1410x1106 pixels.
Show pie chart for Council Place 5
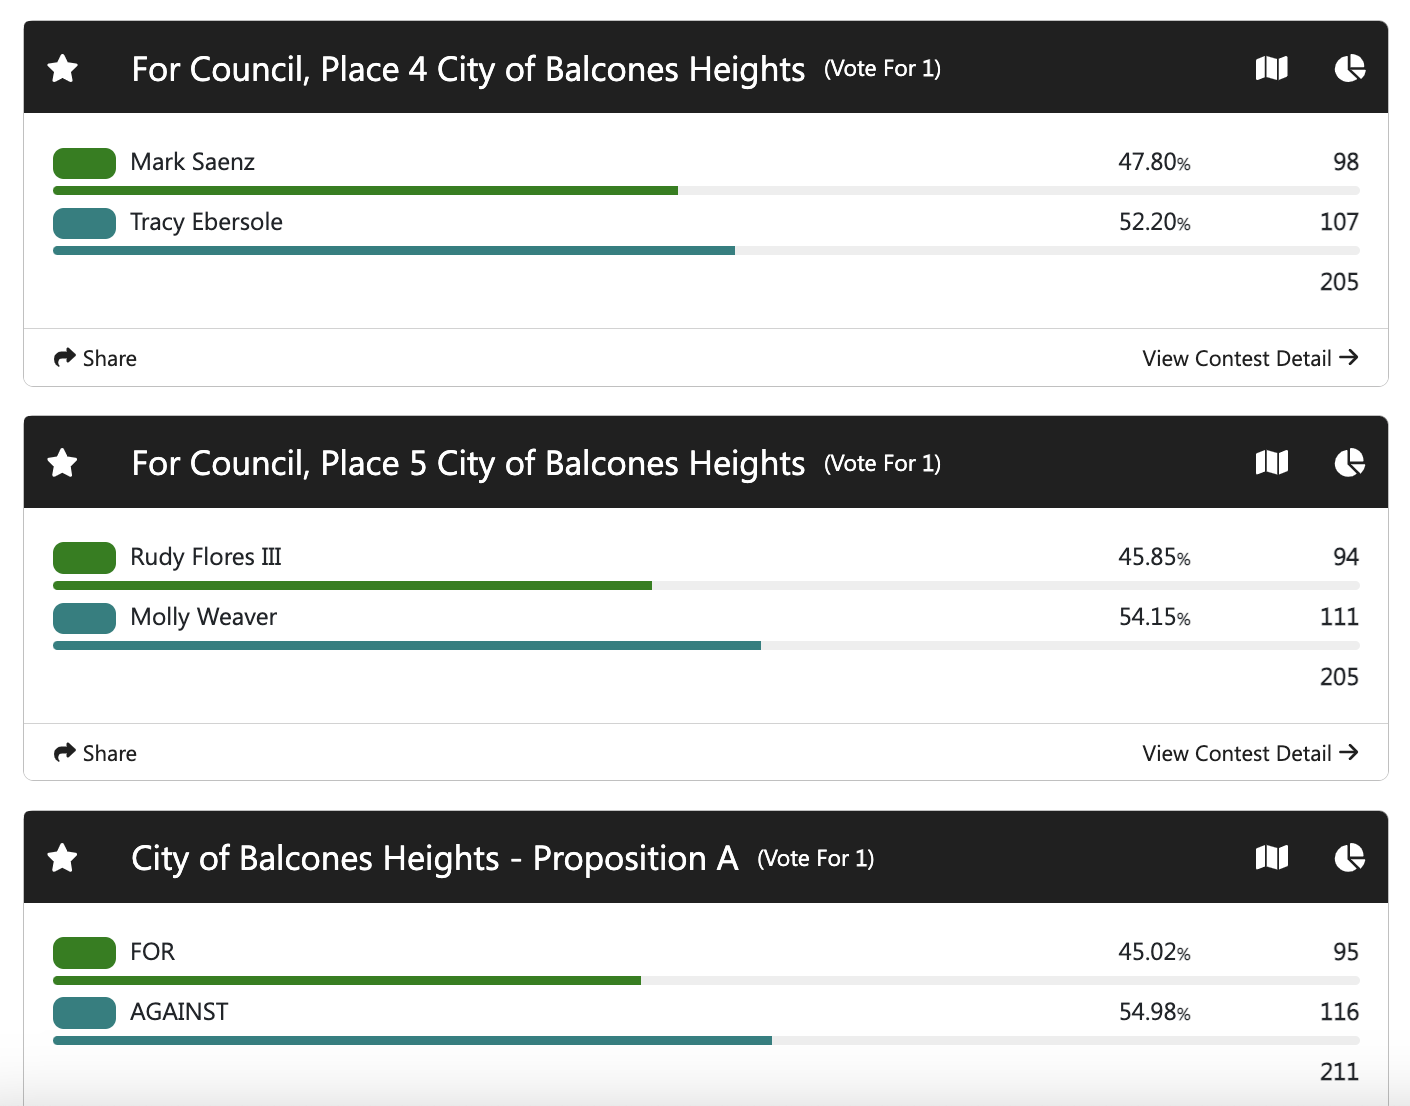pos(1349,462)
